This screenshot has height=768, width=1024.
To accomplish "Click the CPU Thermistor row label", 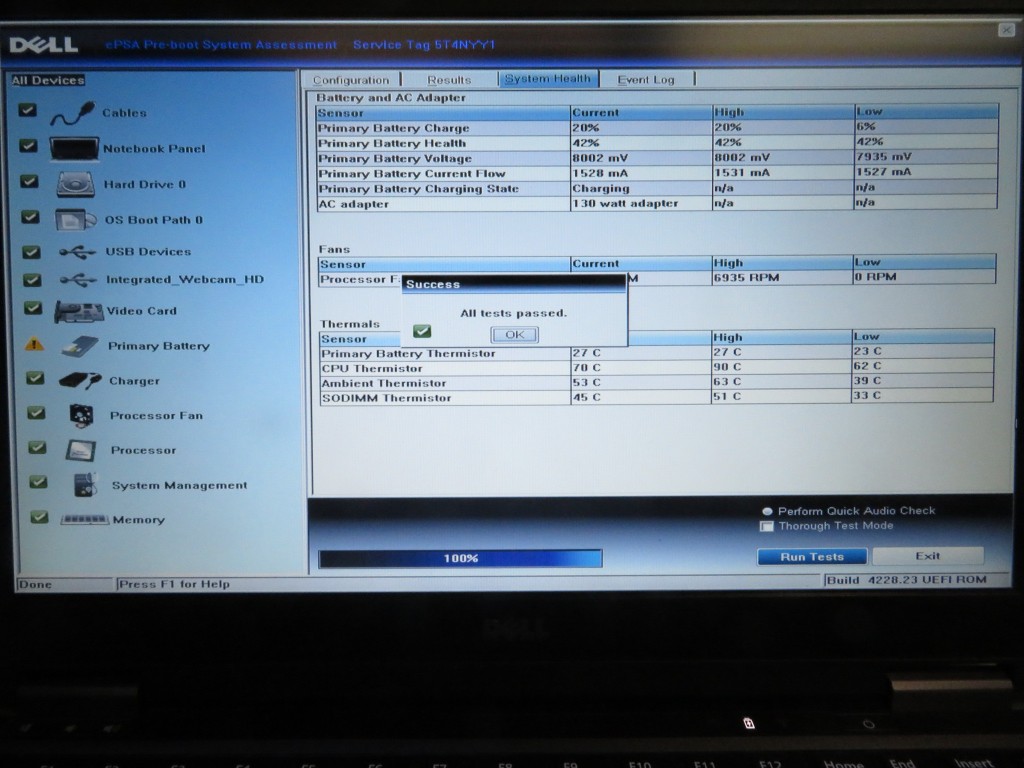I will [372, 368].
